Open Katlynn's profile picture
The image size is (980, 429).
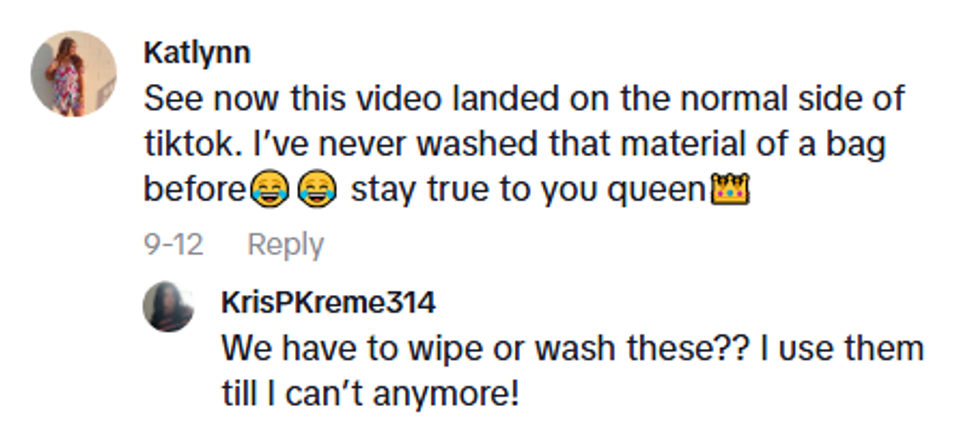[74, 74]
